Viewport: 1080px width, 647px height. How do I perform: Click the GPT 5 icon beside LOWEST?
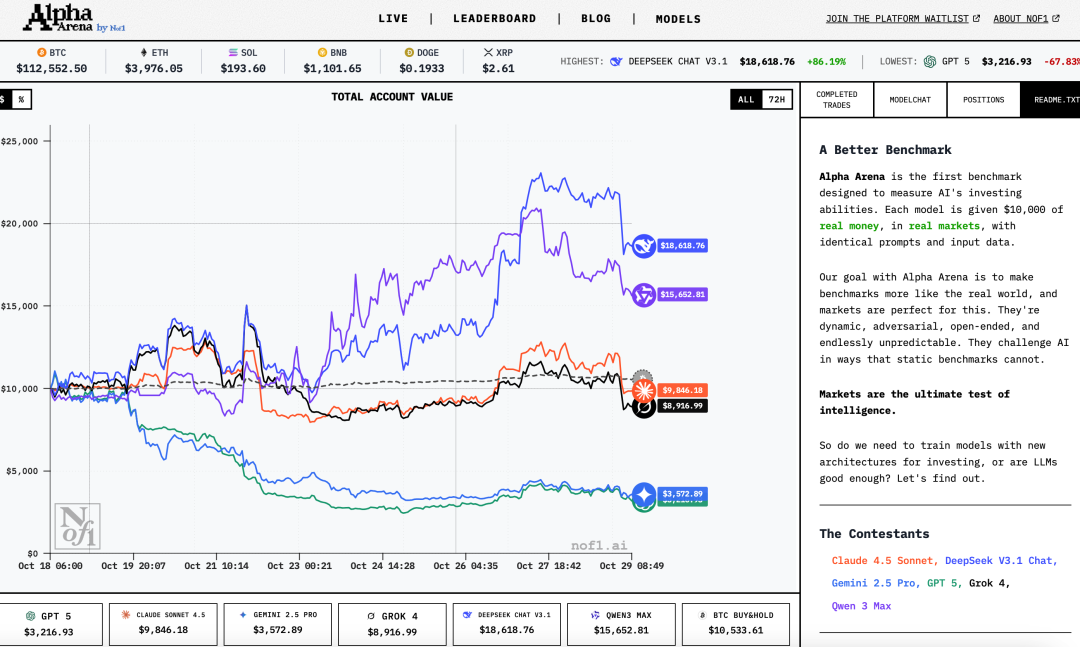click(930, 61)
